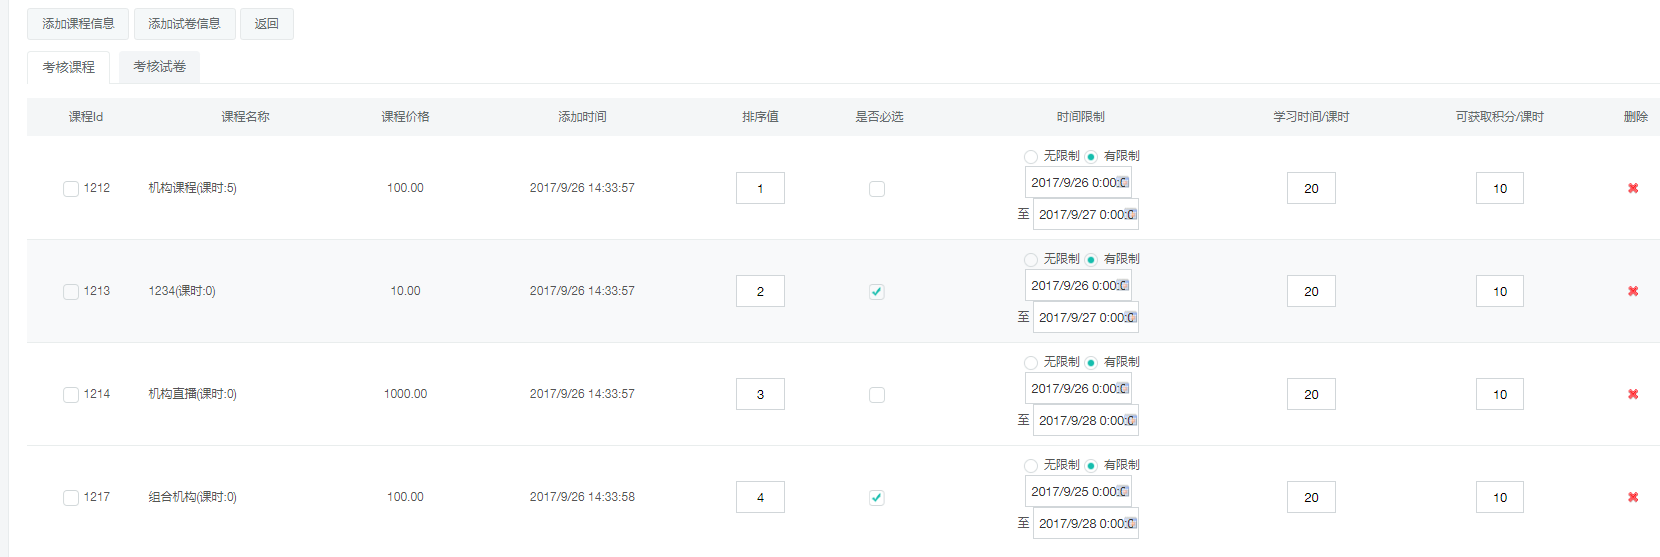The image size is (1660, 557).
Task: Edit 学习时间/课时 field for course 1213
Action: 1310,291
